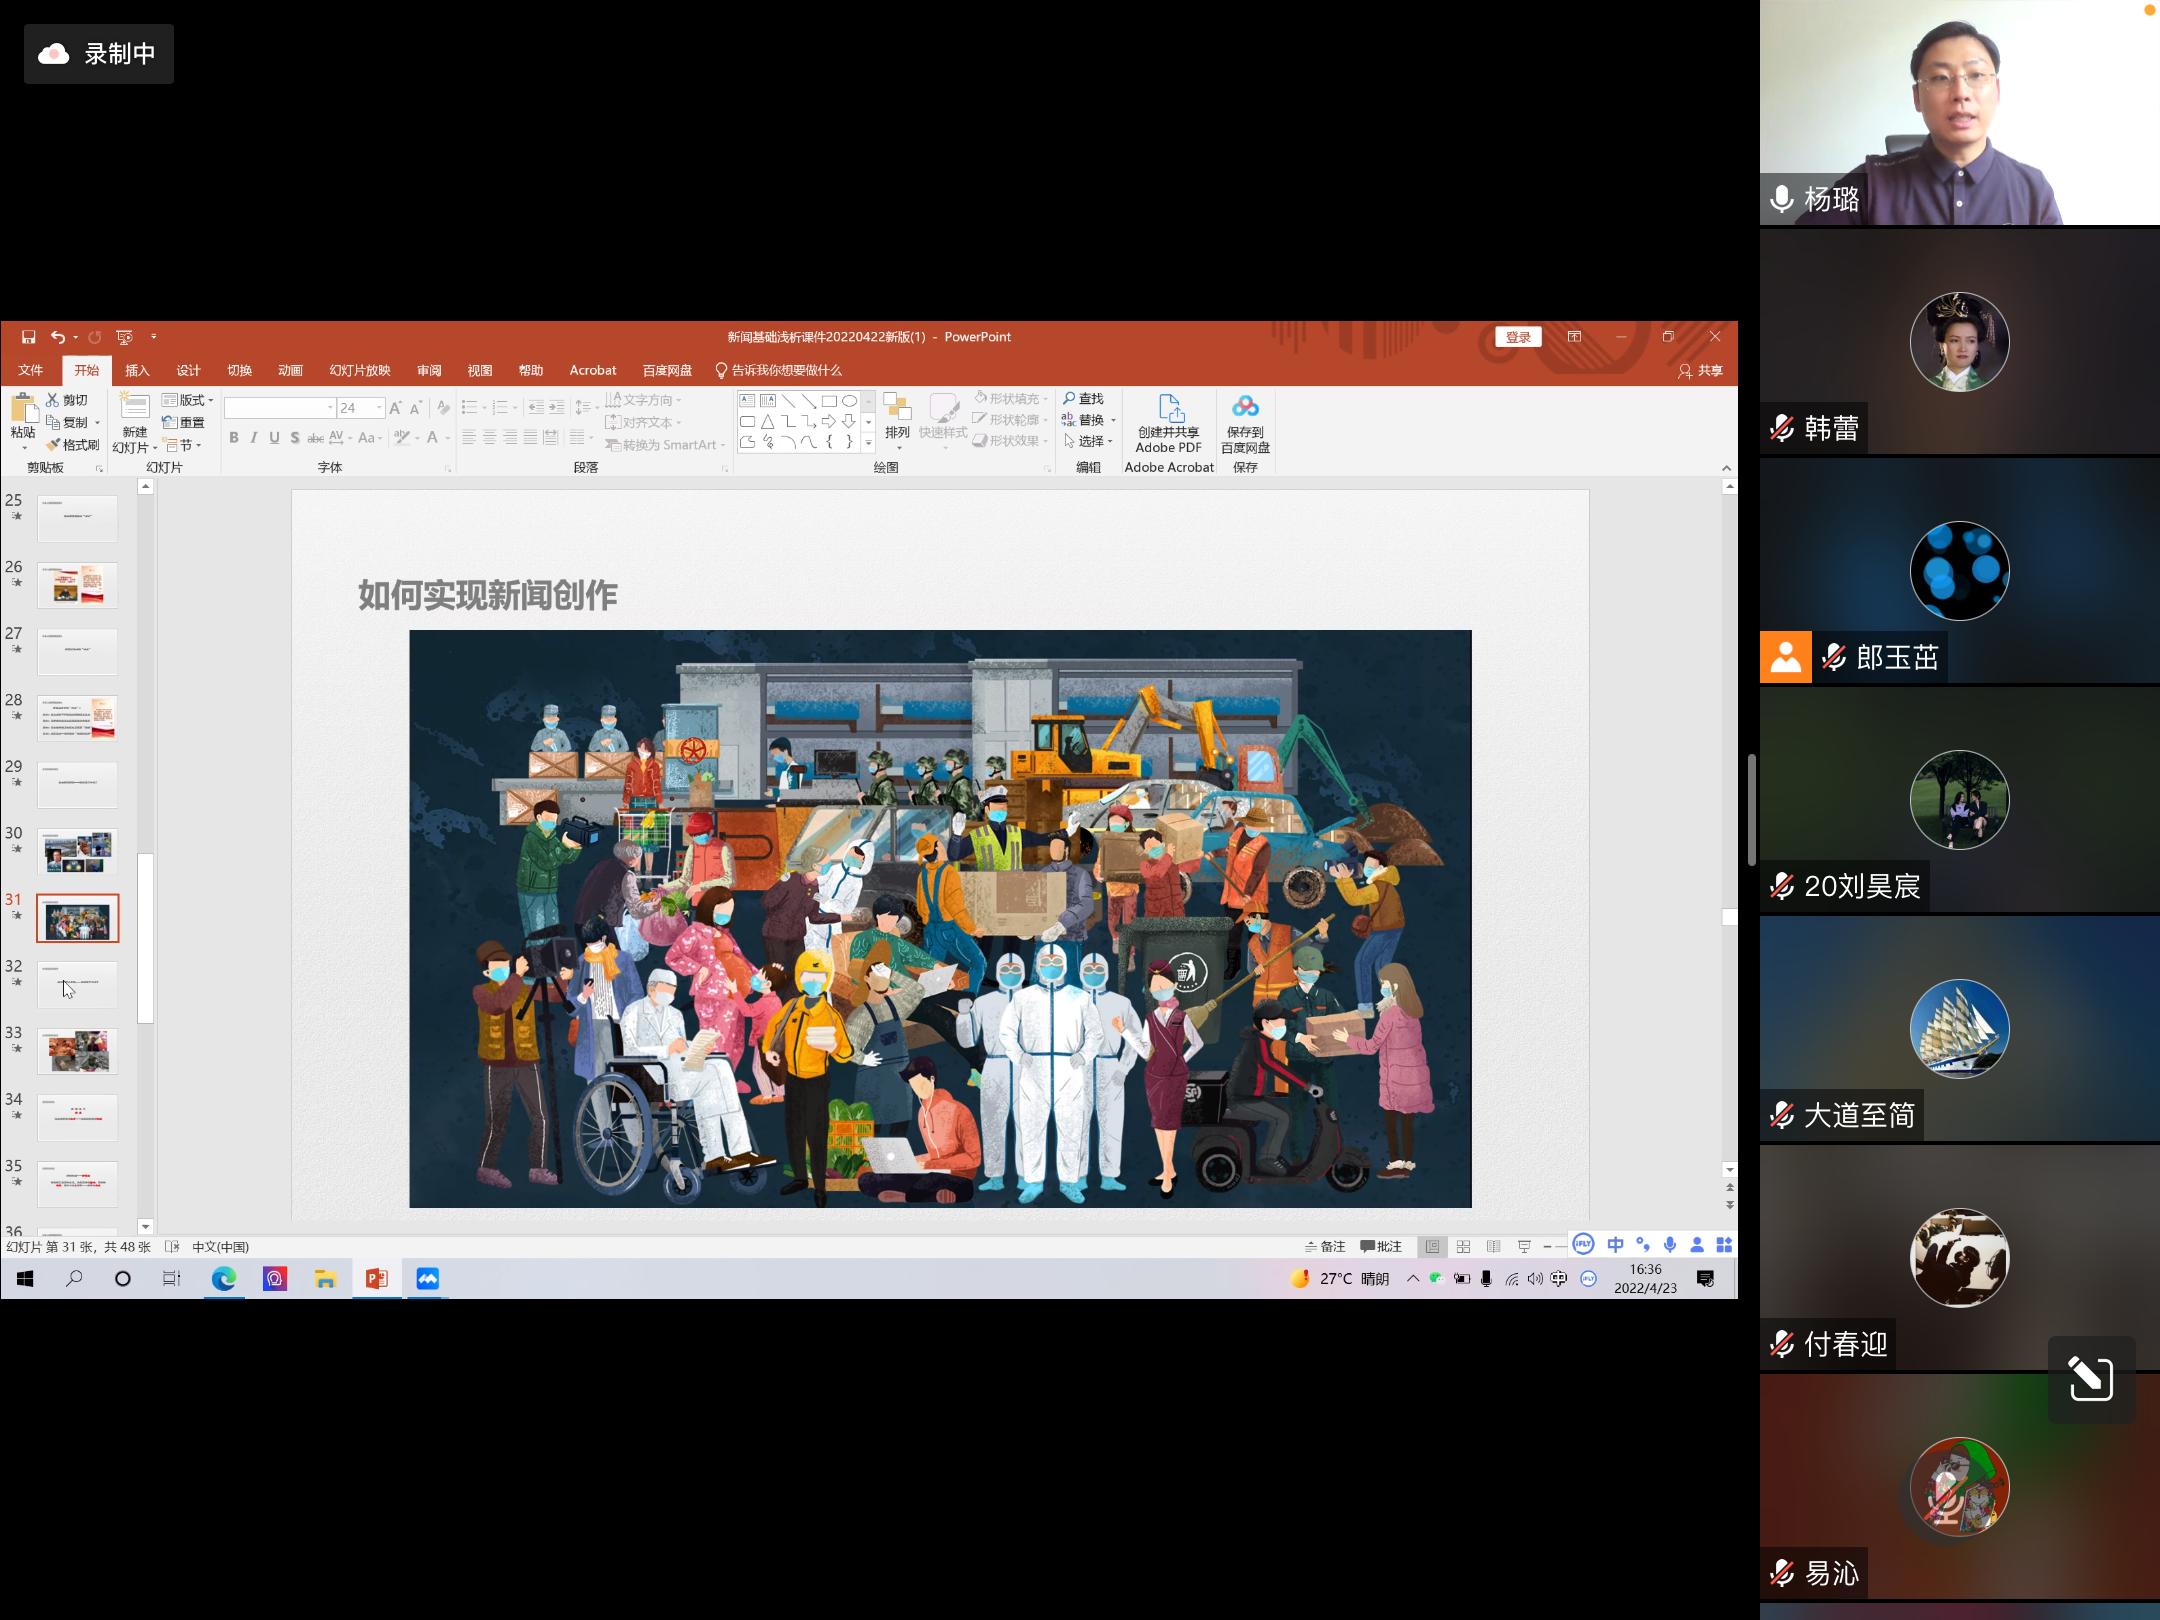Show hidden tray icons chevron

click(x=1413, y=1279)
